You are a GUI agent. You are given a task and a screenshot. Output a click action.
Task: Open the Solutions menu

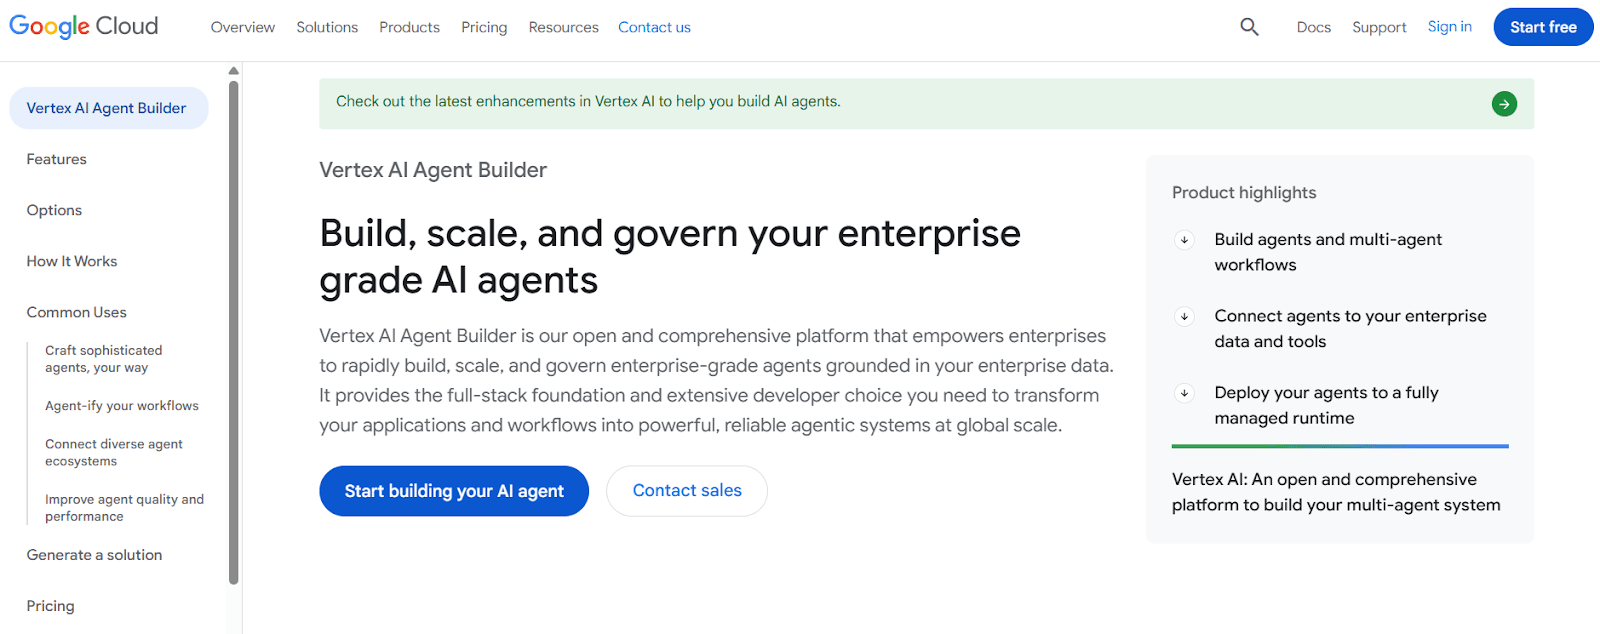click(327, 27)
